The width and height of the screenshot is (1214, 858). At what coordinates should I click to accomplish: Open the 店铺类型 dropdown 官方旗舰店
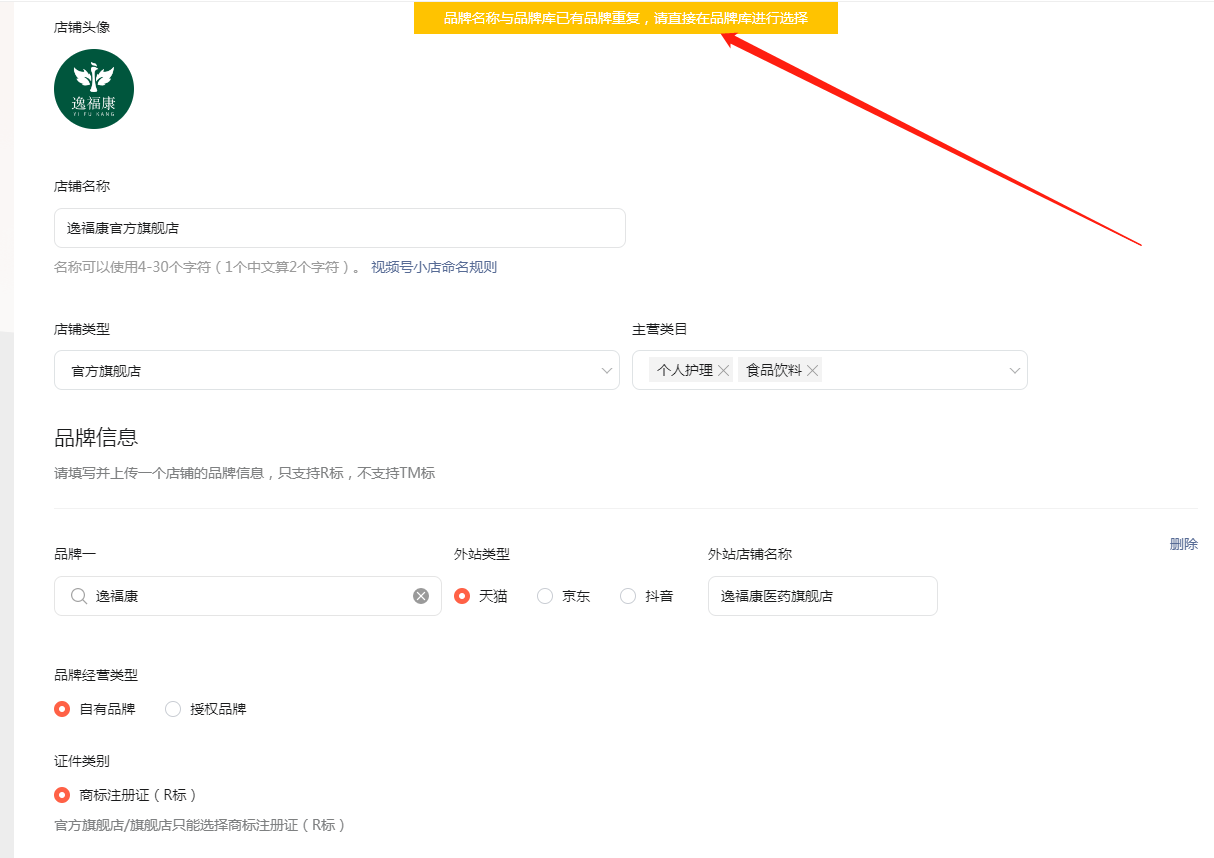[337, 370]
